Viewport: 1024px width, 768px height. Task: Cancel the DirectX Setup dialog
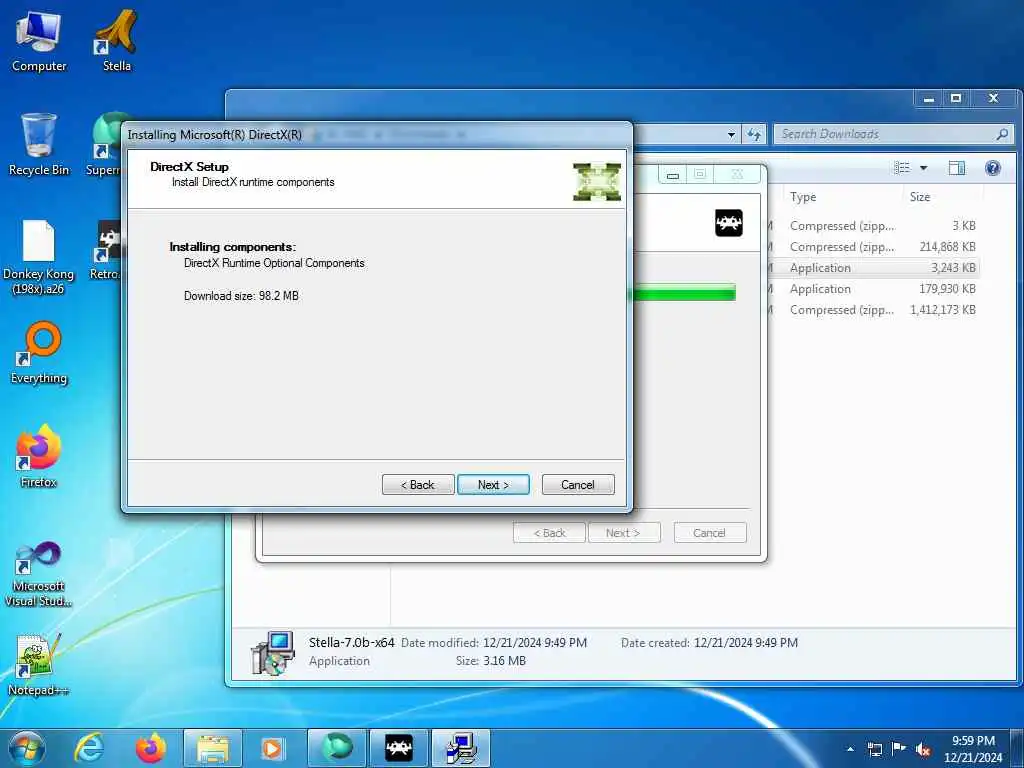(578, 485)
